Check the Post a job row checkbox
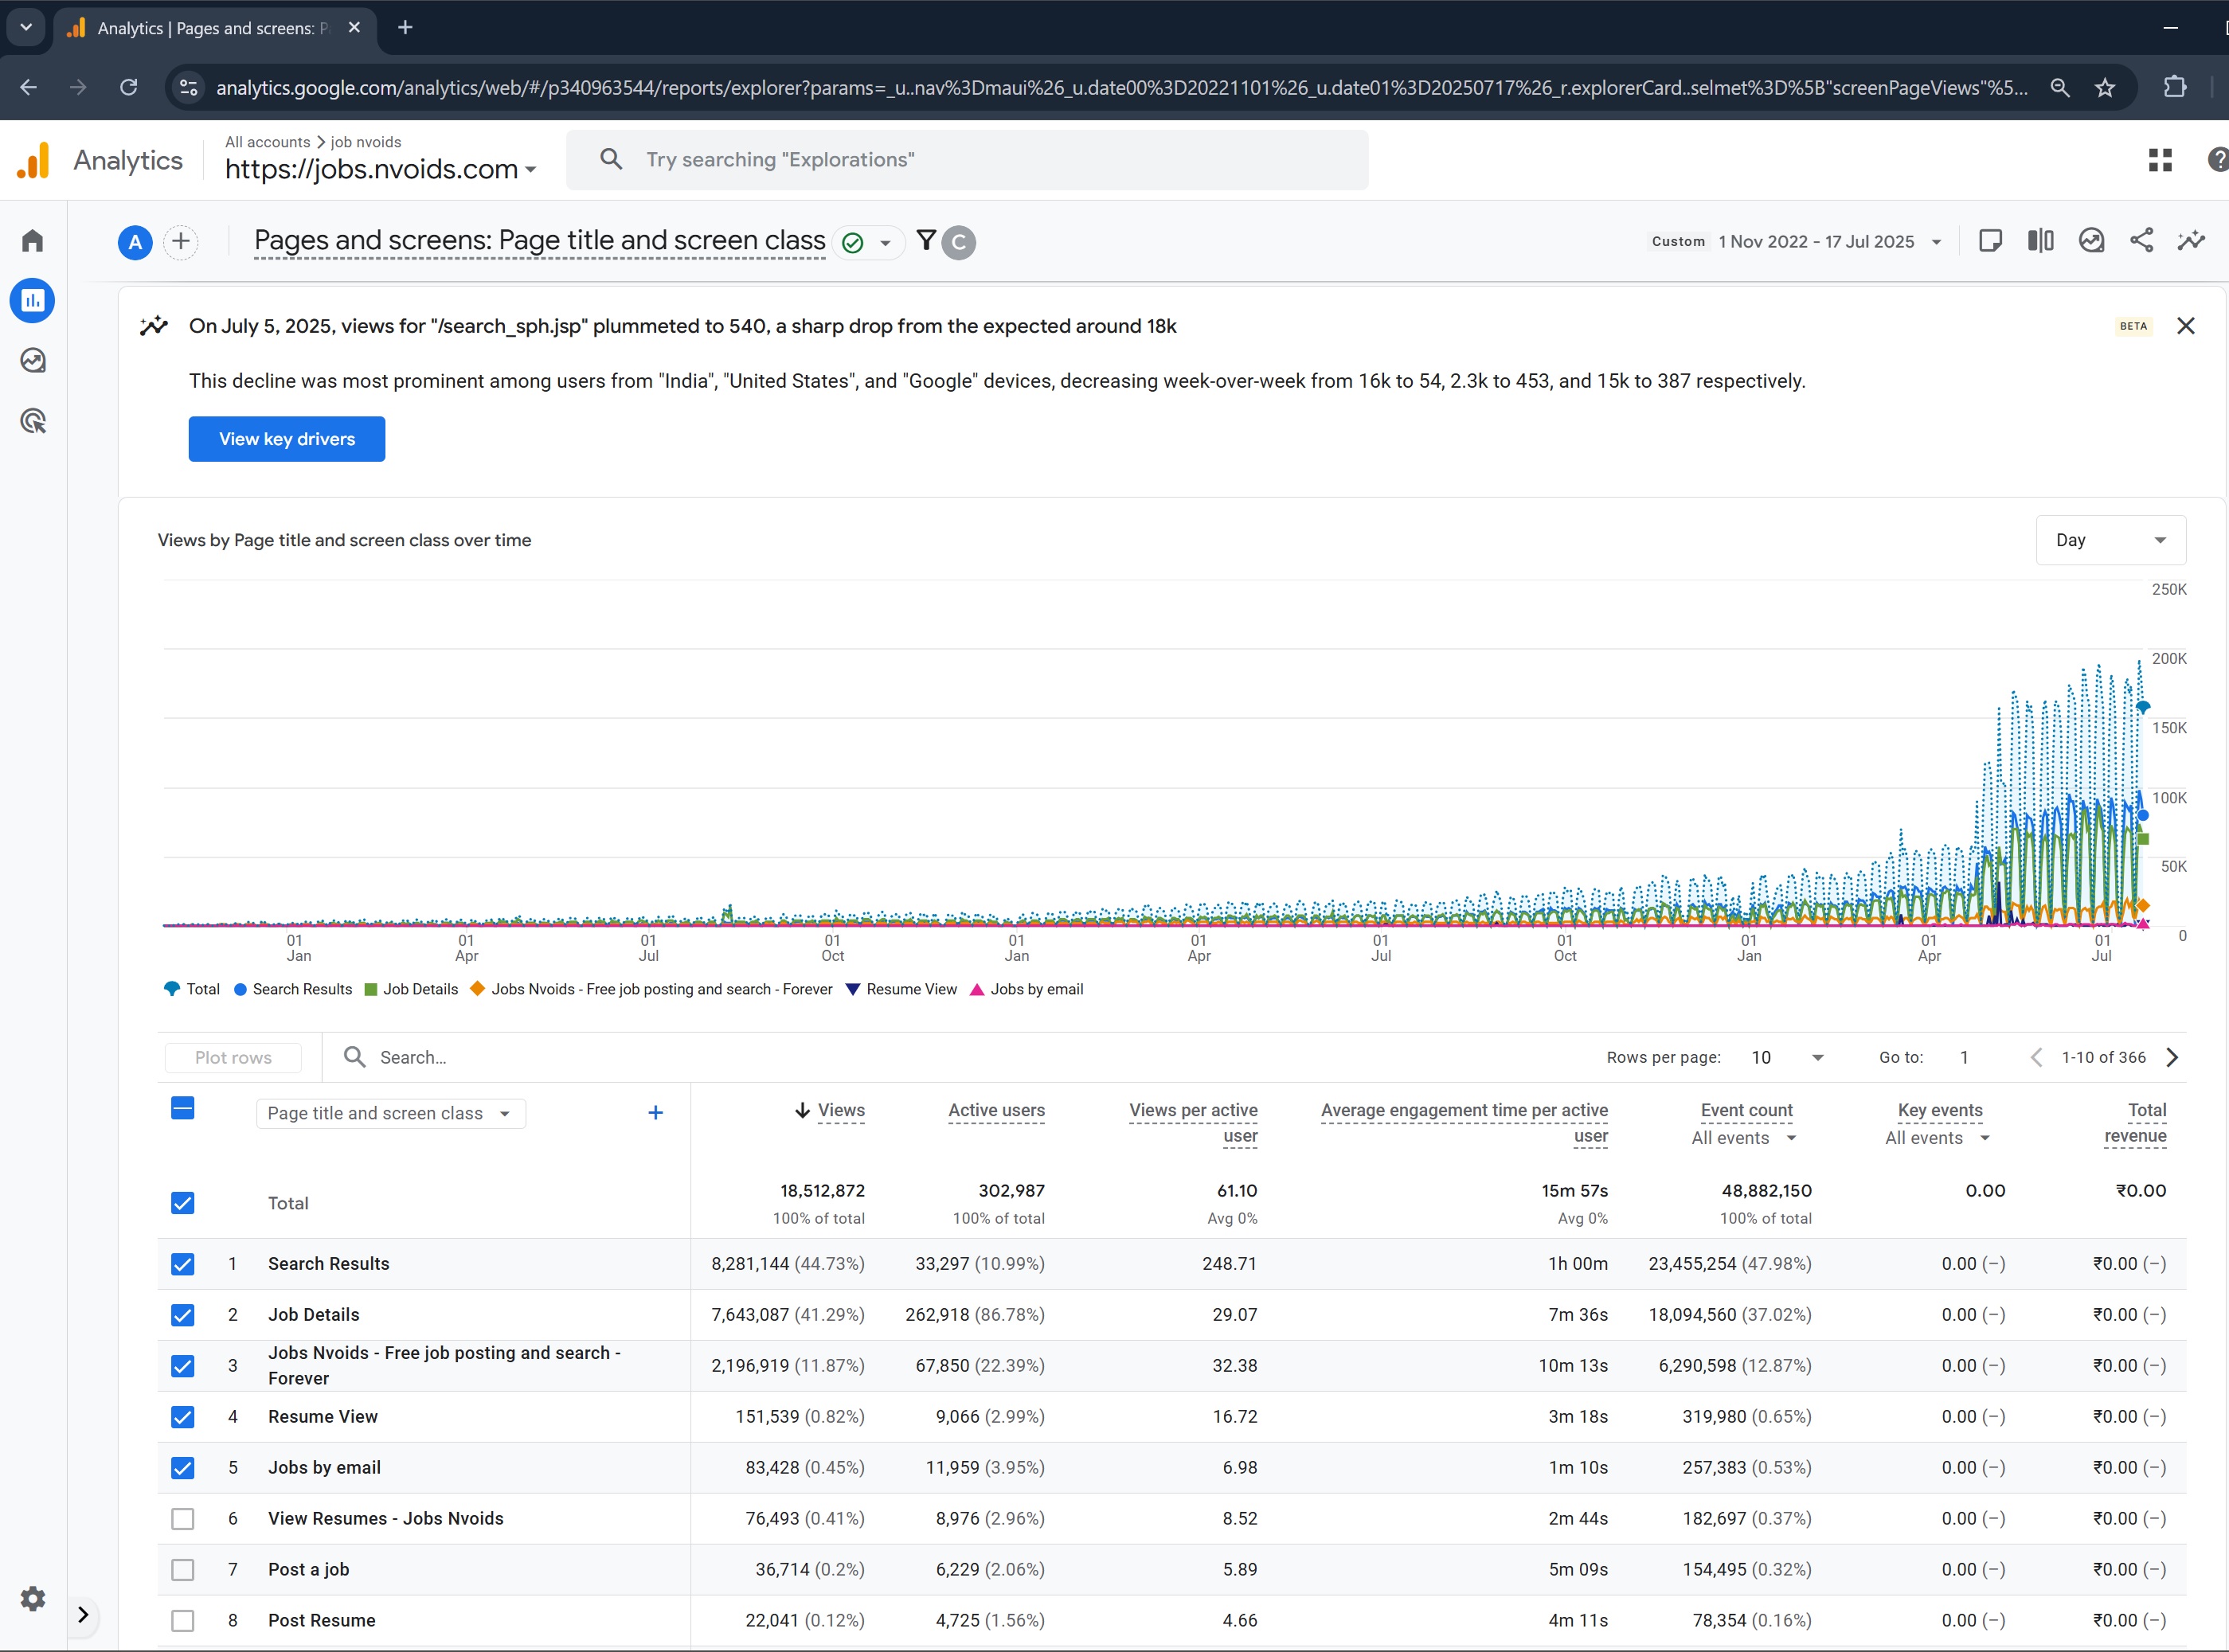 (182, 1570)
